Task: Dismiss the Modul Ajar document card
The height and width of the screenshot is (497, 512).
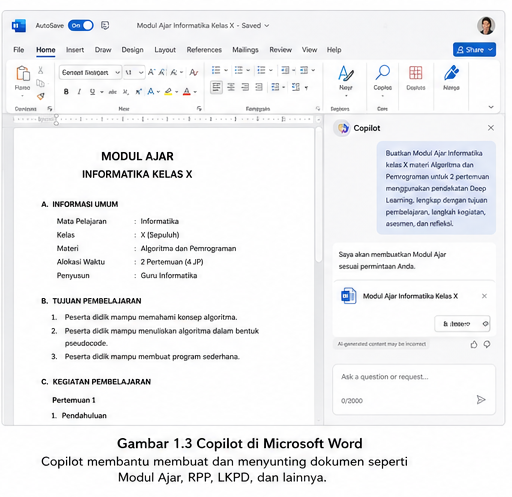Action: pyautogui.click(x=484, y=296)
